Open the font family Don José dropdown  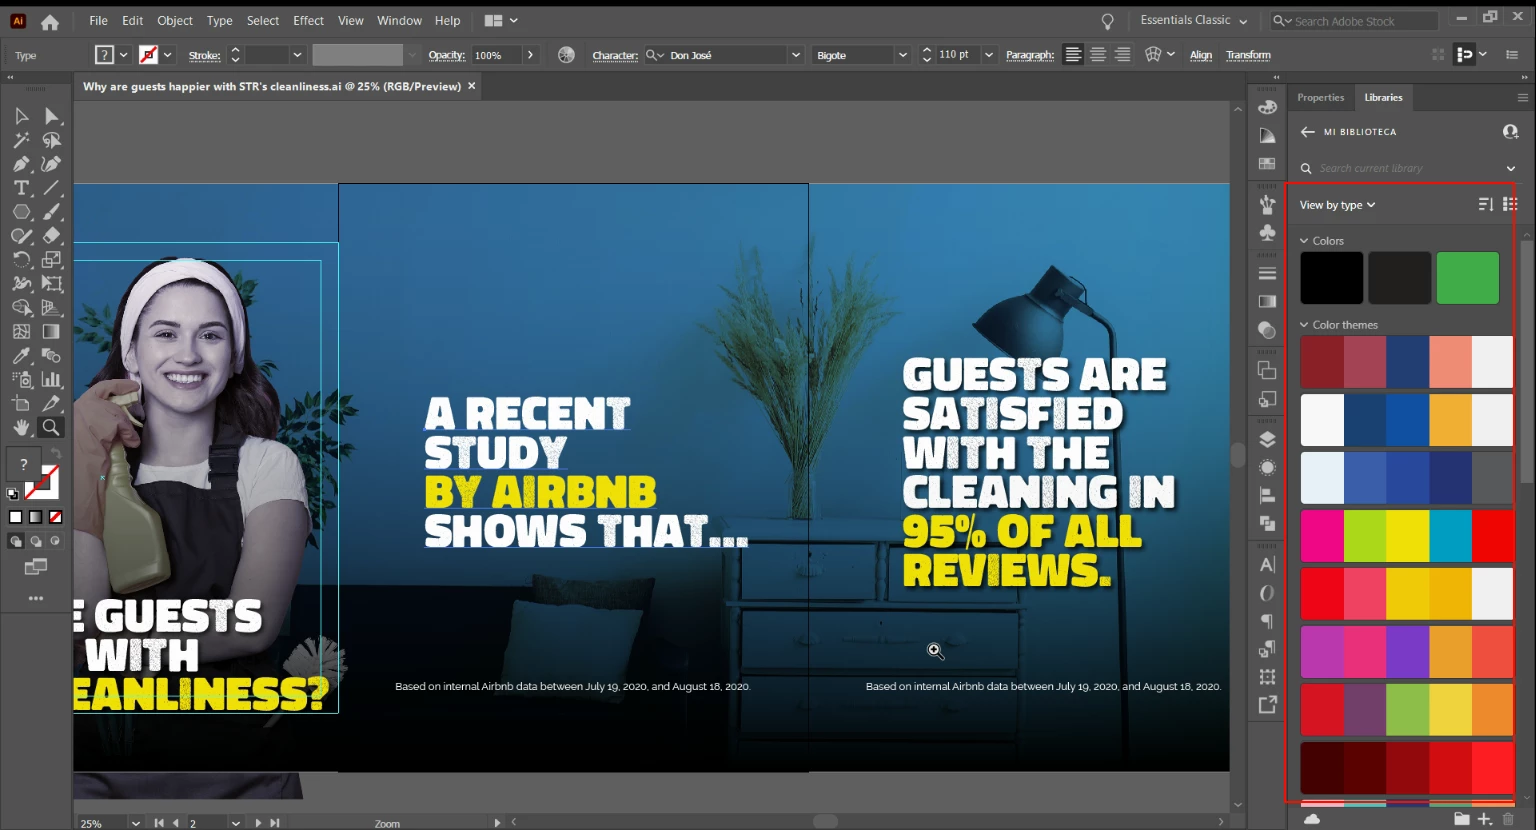[x=796, y=55]
